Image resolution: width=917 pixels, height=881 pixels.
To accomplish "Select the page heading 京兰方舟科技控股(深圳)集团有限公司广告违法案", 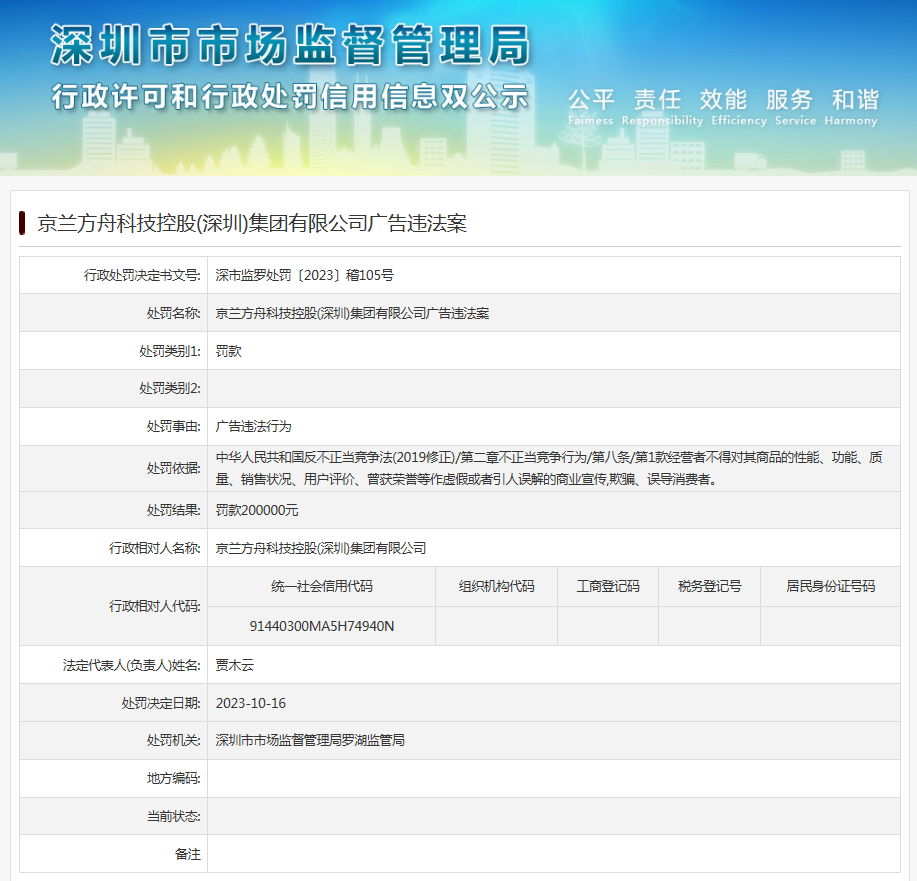I will pyautogui.click(x=252, y=223).
